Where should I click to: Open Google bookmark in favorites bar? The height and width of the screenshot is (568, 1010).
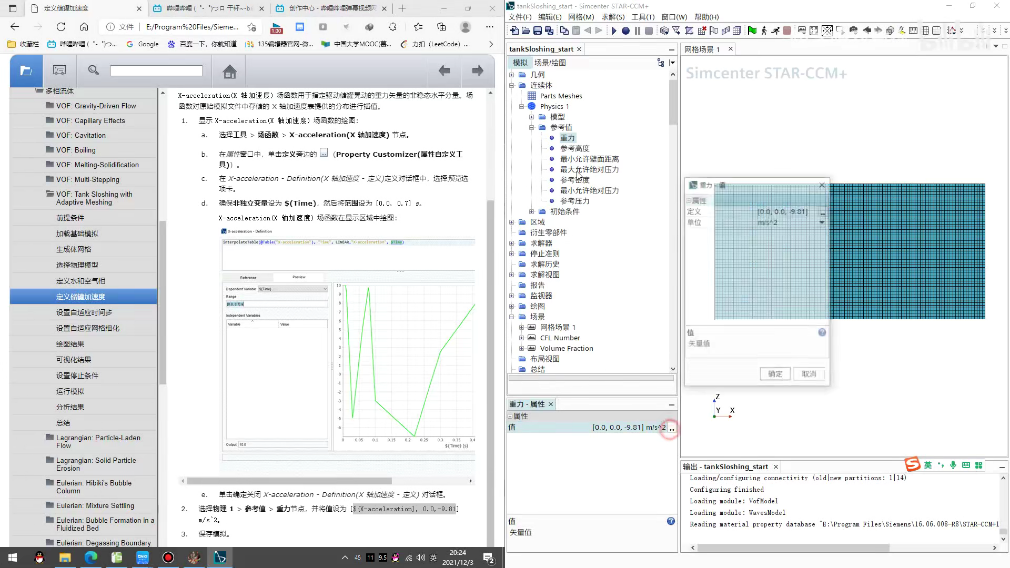142,44
